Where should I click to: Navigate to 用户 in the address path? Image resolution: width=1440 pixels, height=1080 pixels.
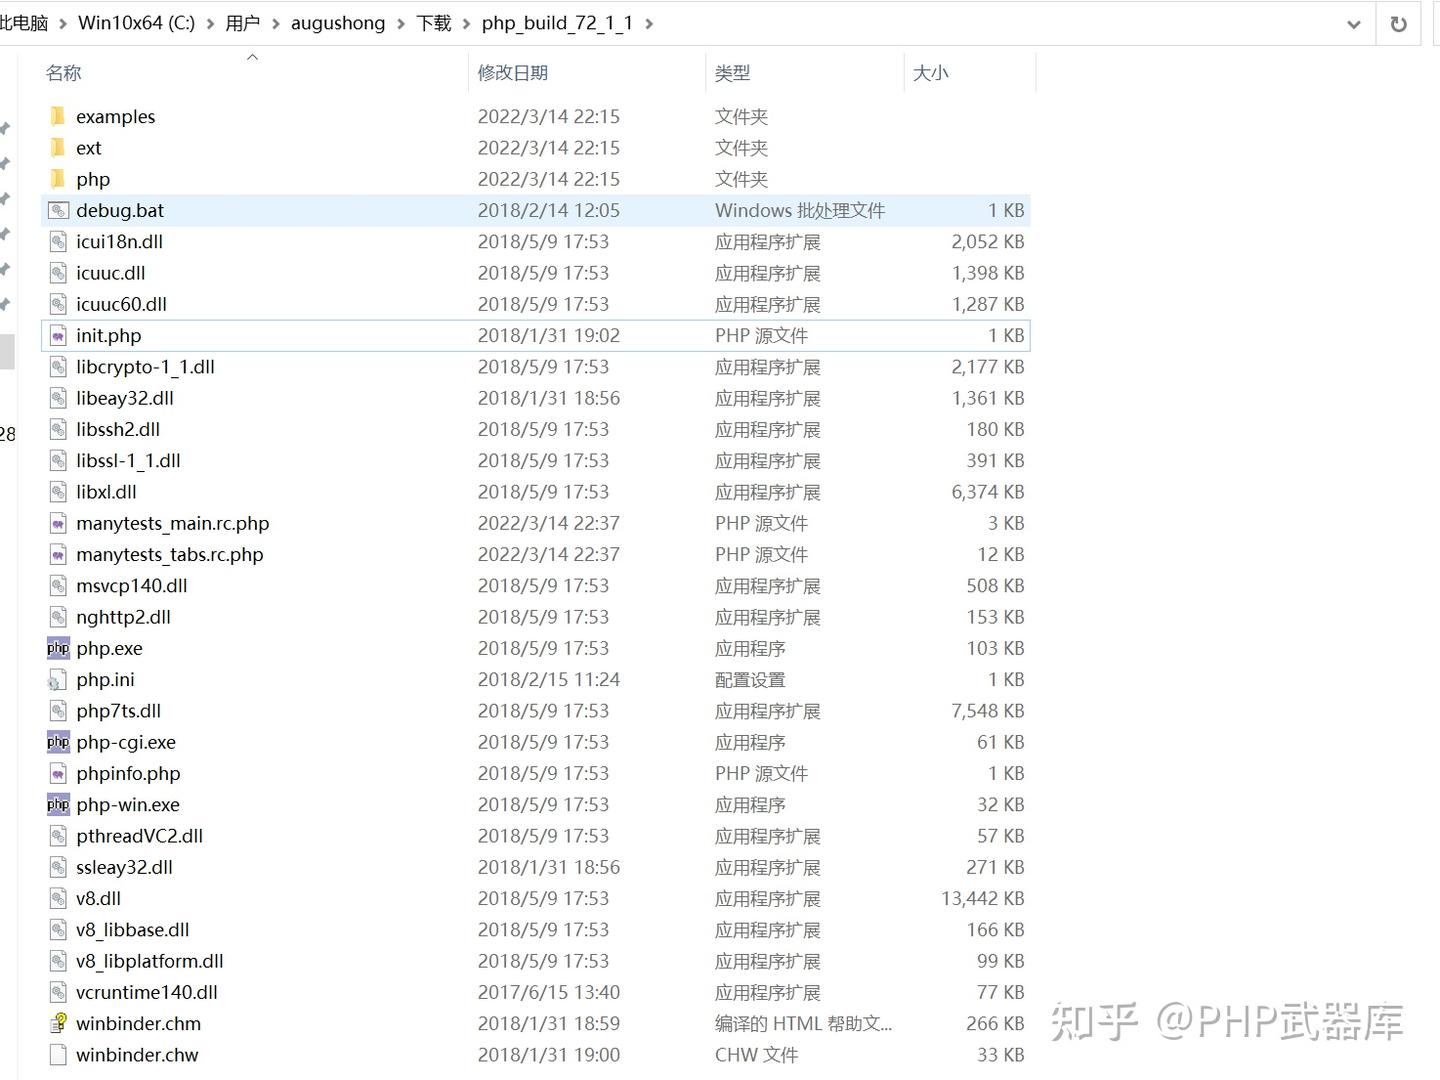click(x=243, y=23)
